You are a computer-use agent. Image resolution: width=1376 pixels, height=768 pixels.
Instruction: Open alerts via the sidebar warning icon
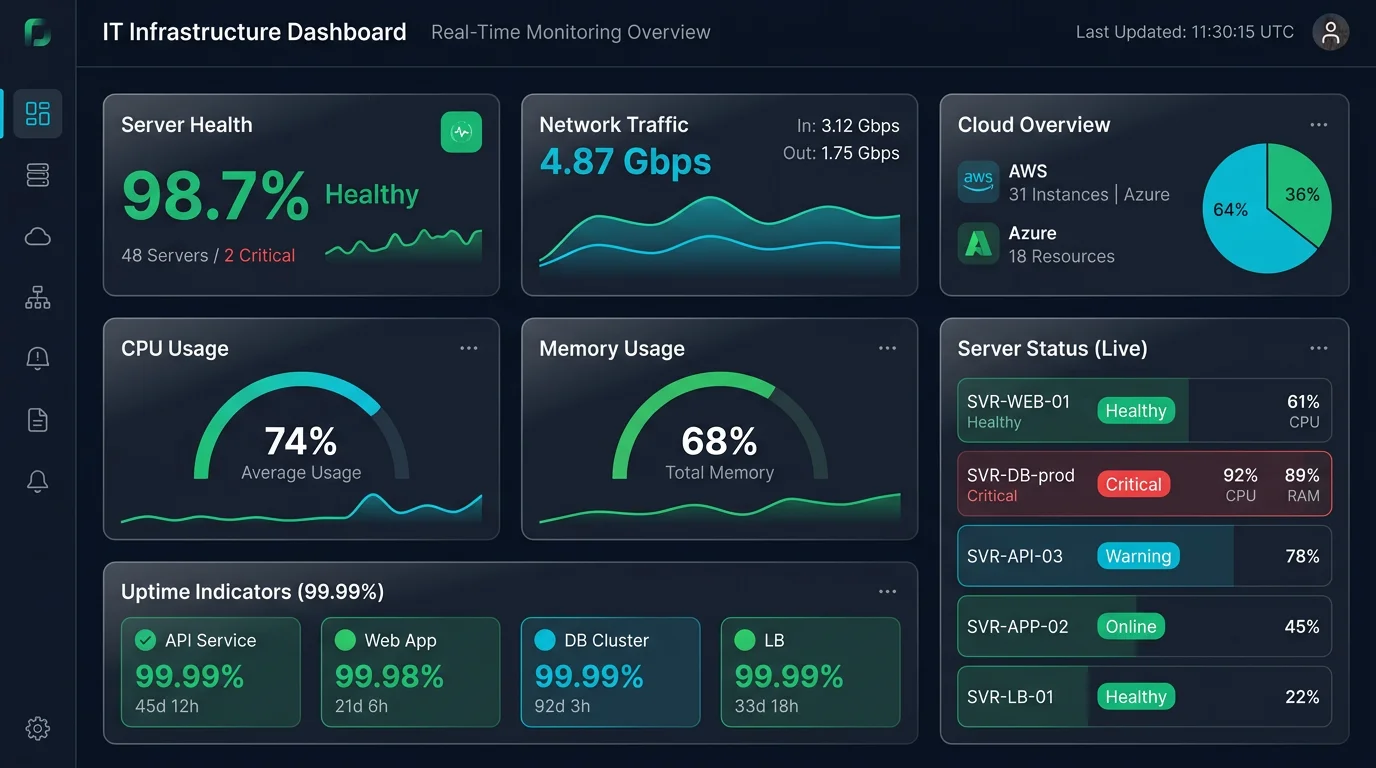coord(37,358)
